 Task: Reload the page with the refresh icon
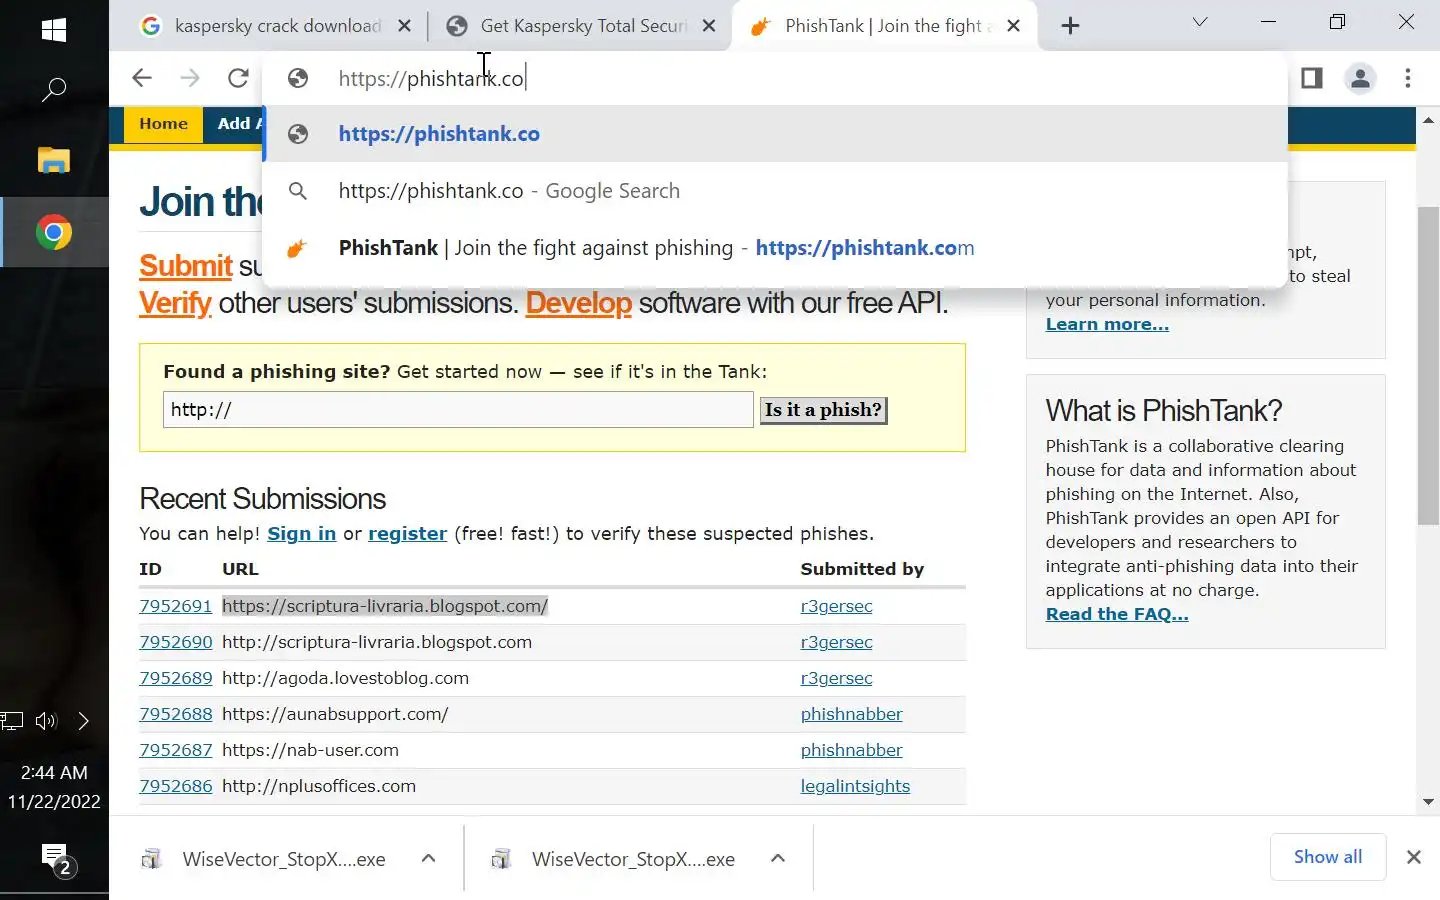coord(238,78)
